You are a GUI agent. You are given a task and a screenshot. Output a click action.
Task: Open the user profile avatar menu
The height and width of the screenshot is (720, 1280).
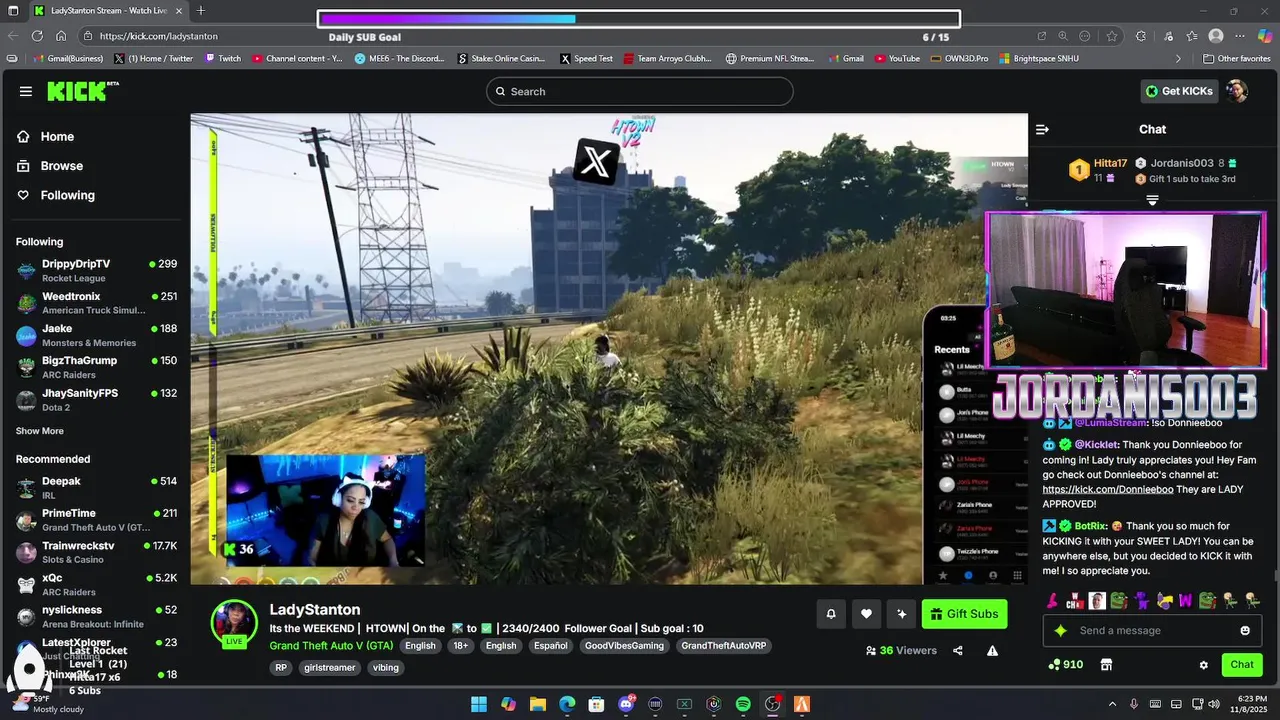(1237, 91)
